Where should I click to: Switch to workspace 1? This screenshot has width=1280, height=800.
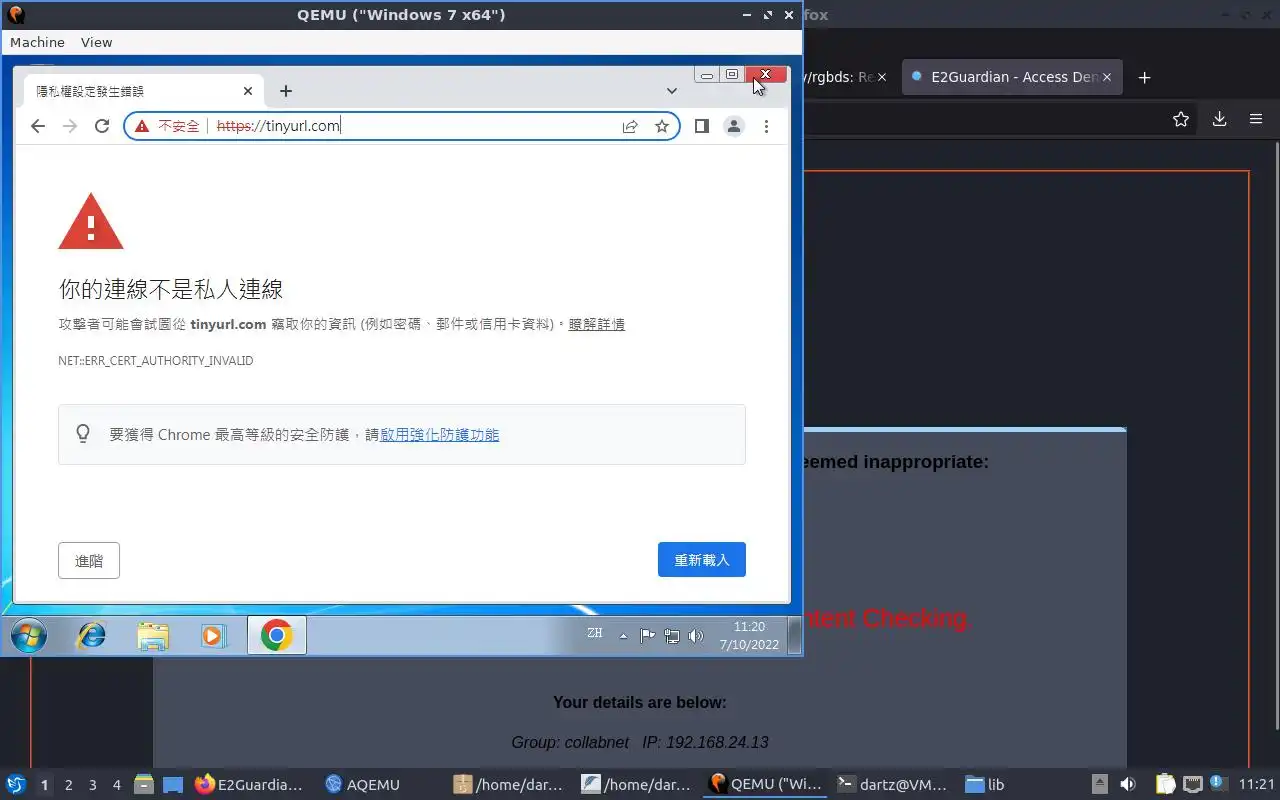point(44,785)
